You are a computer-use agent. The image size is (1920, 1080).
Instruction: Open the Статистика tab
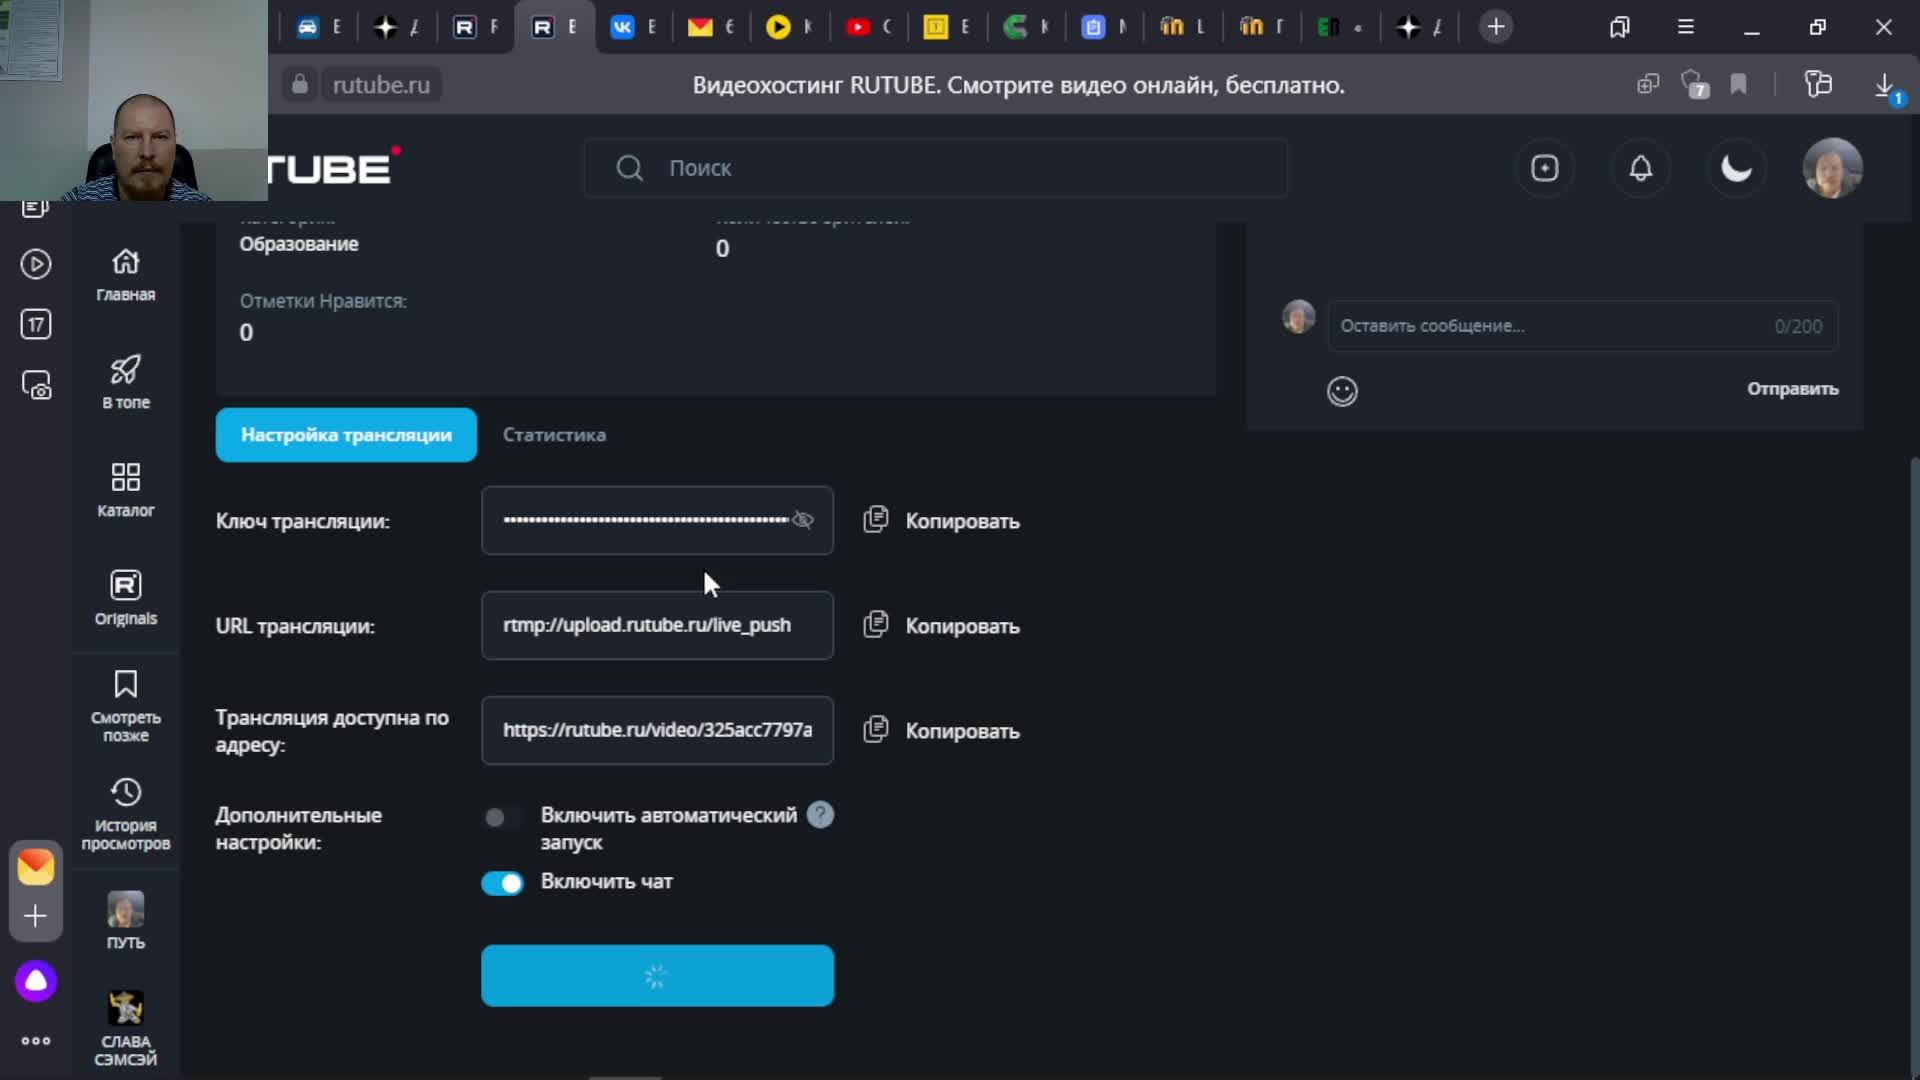point(554,435)
